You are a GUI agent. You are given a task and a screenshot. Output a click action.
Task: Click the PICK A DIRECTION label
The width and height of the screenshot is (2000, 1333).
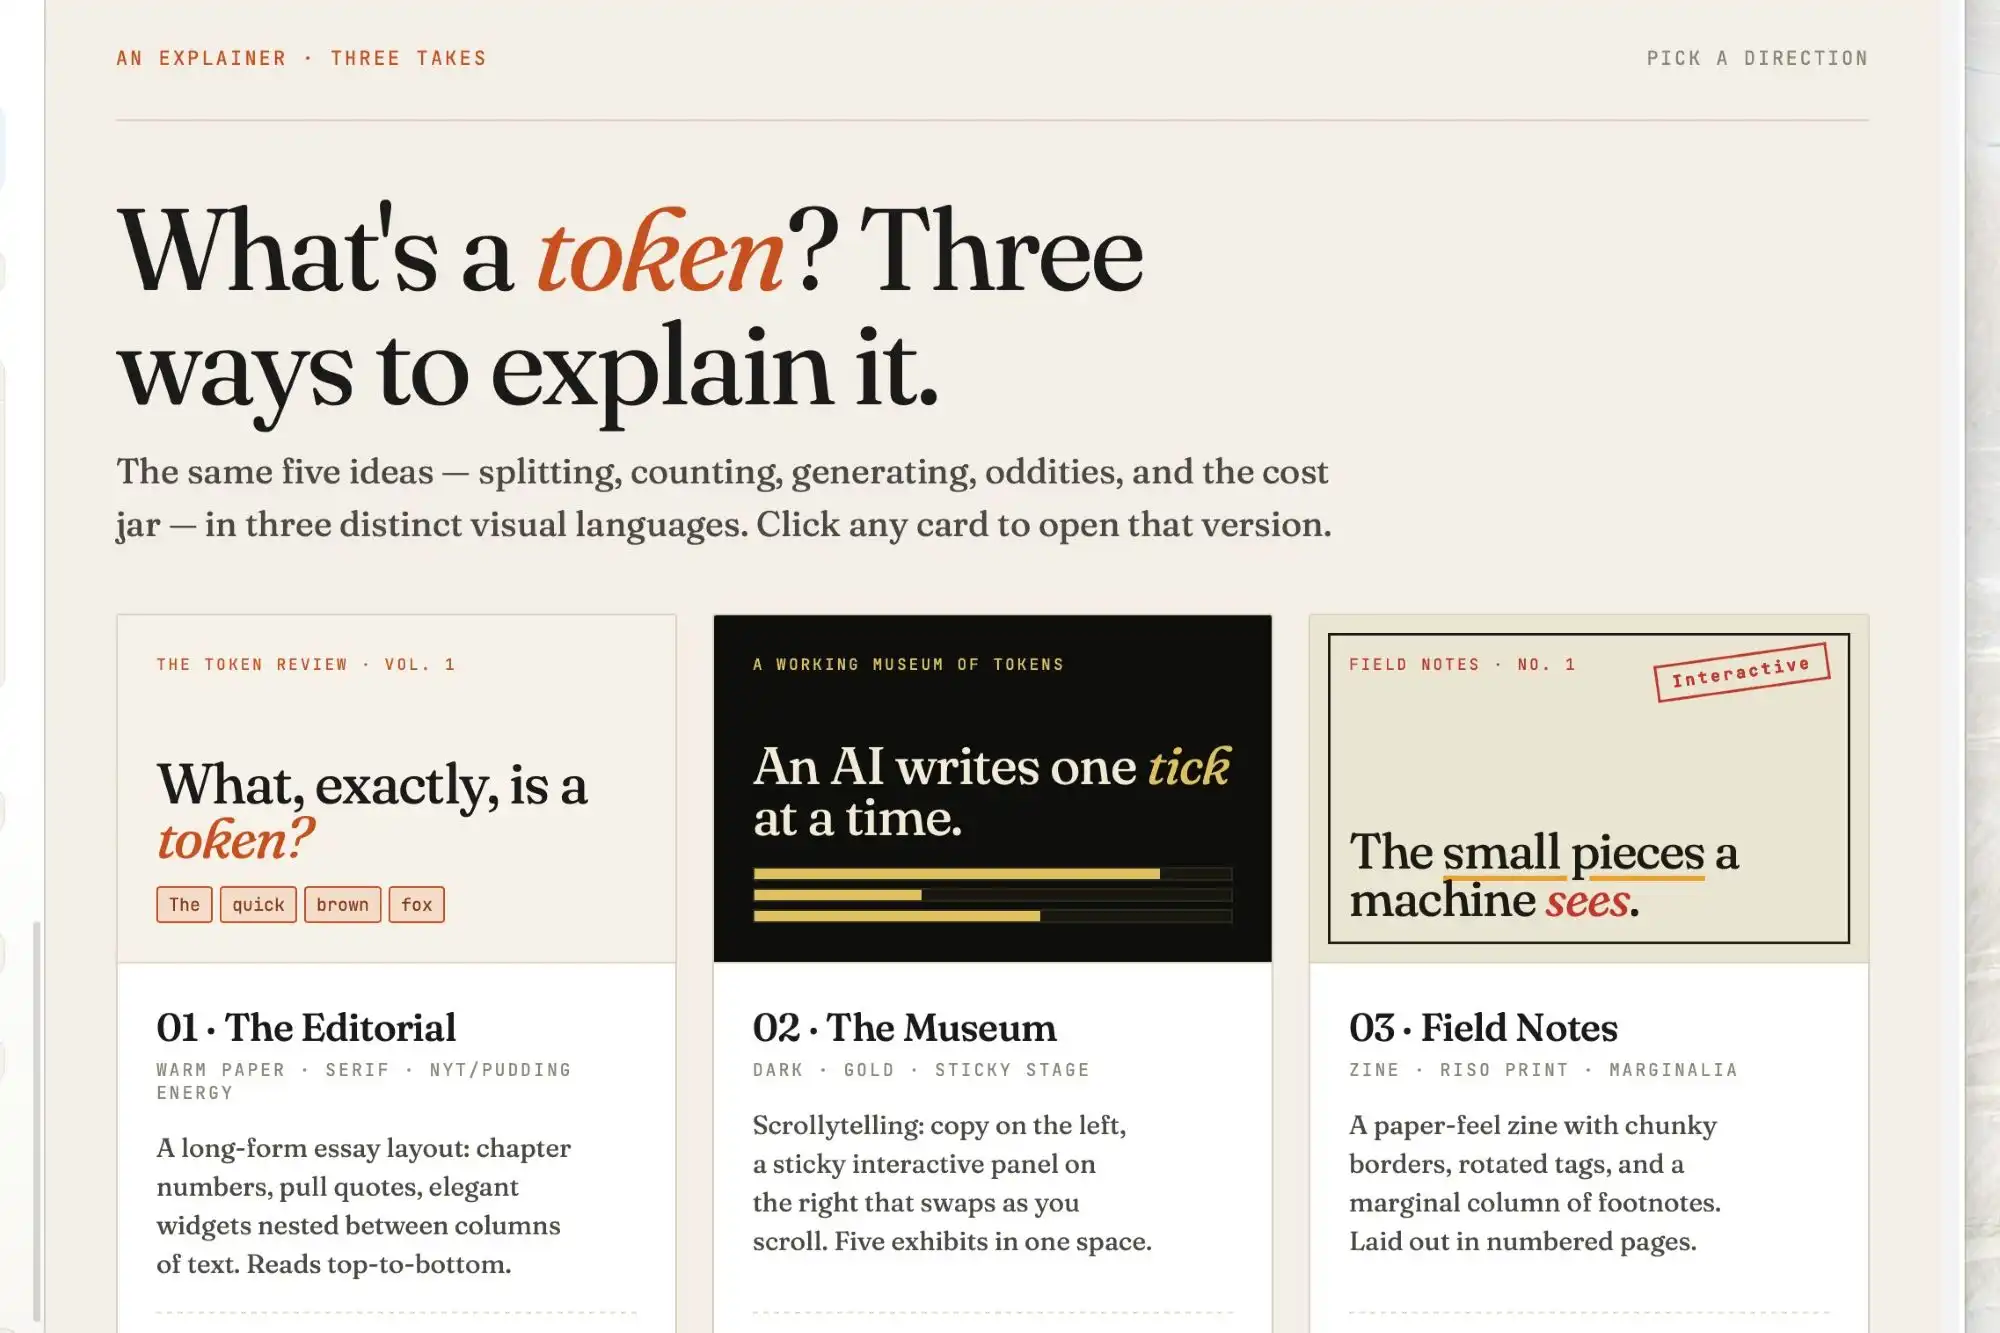1756,57
